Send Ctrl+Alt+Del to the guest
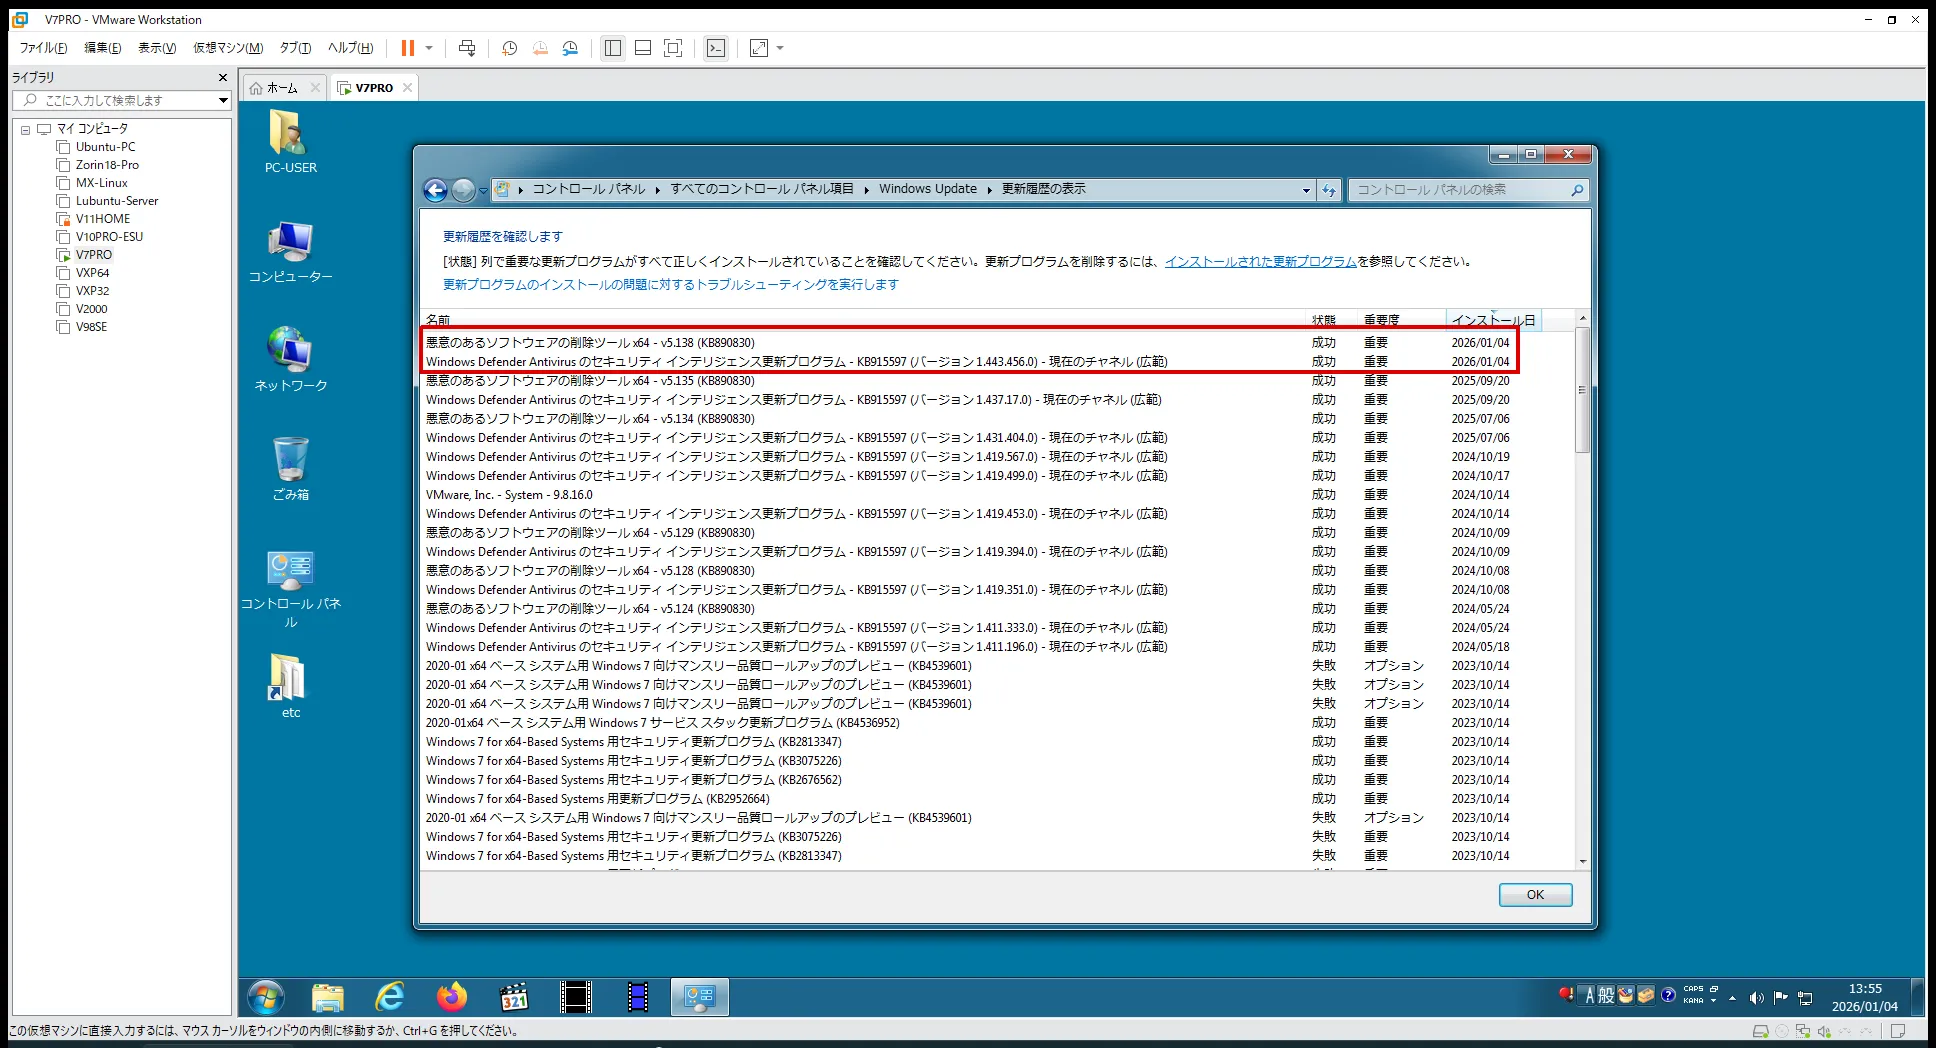 point(466,48)
